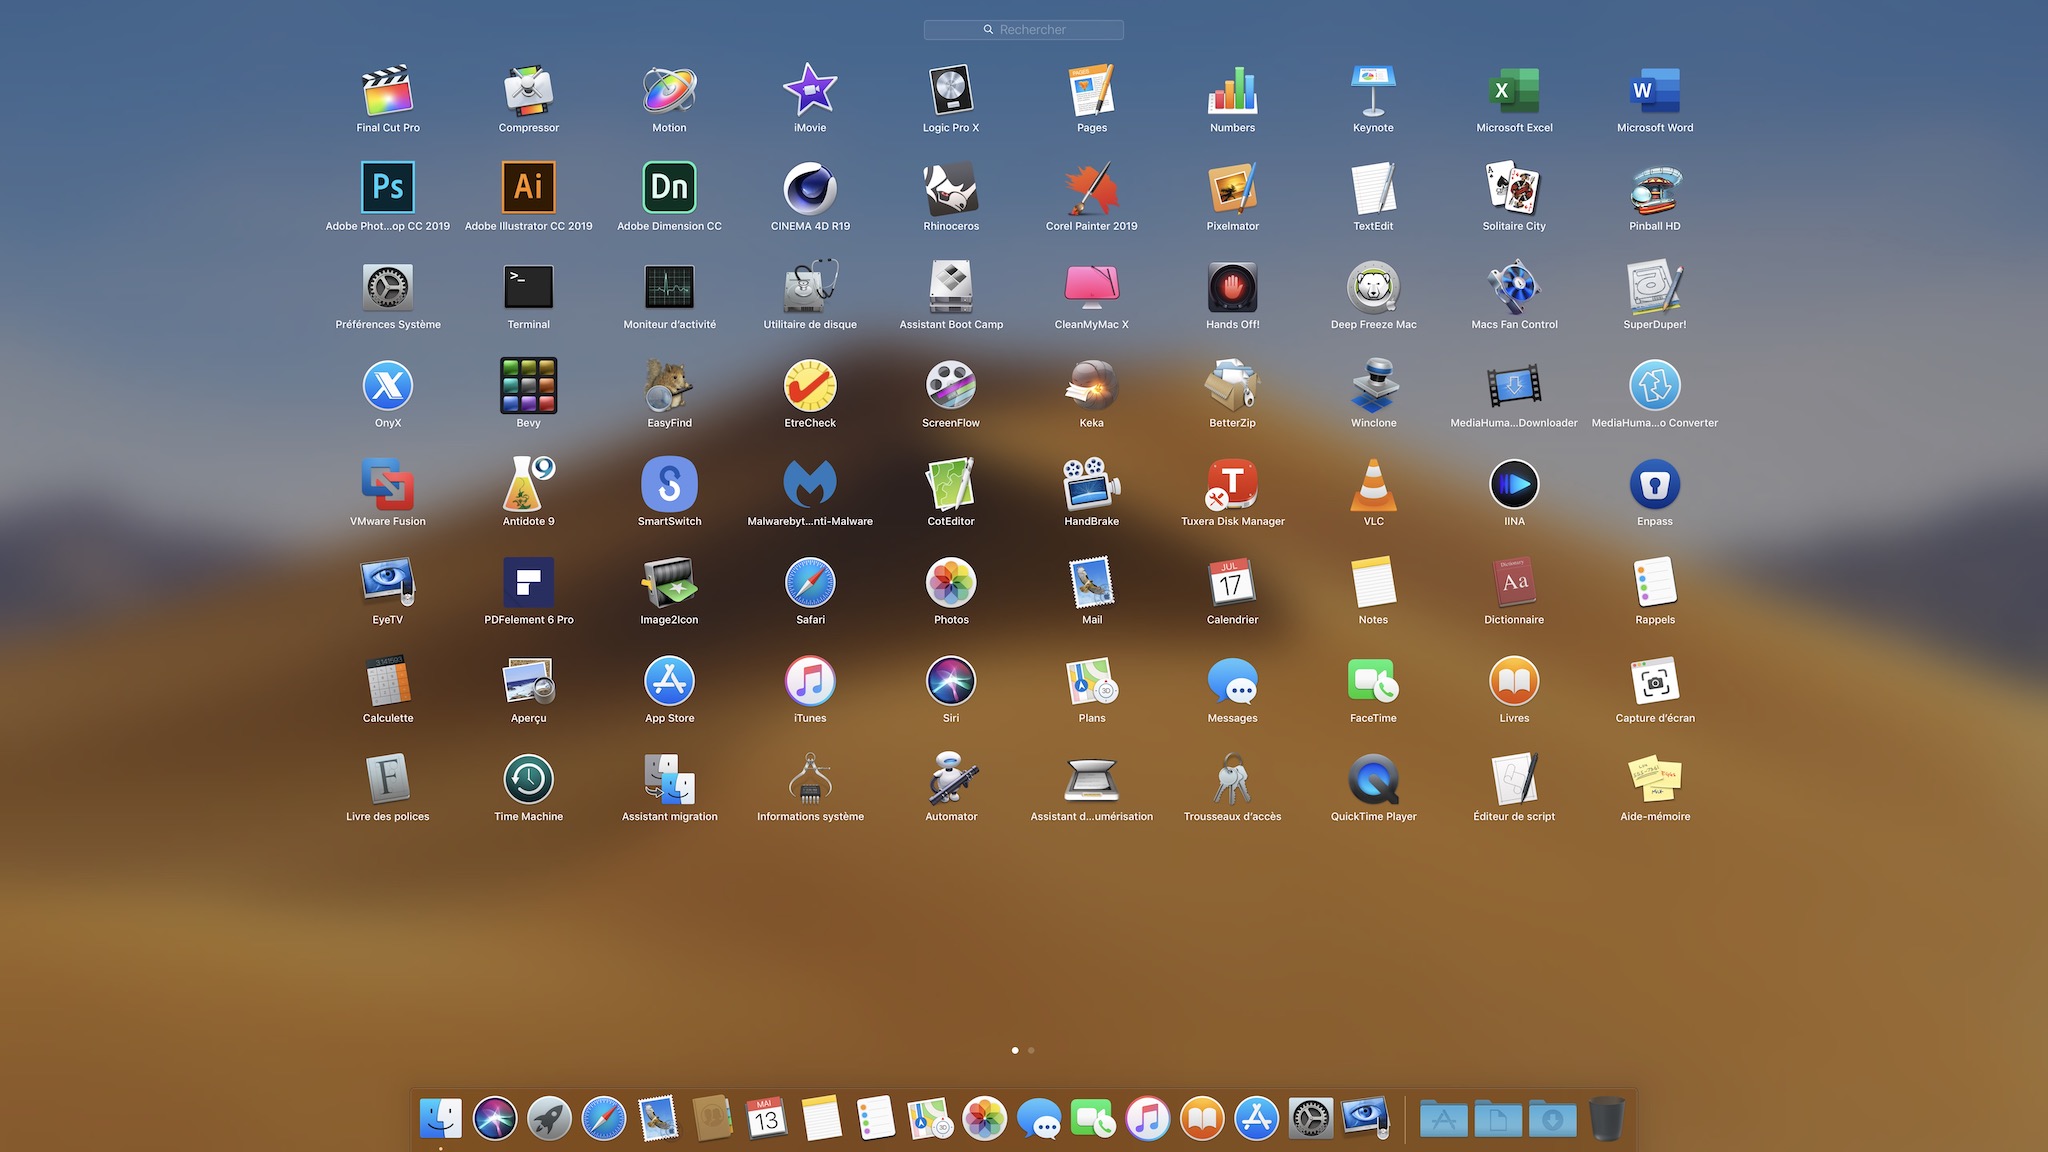Image resolution: width=2048 pixels, height=1152 pixels.
Task: Open Solitaire City game
Action: click(x=1514, y=187)
